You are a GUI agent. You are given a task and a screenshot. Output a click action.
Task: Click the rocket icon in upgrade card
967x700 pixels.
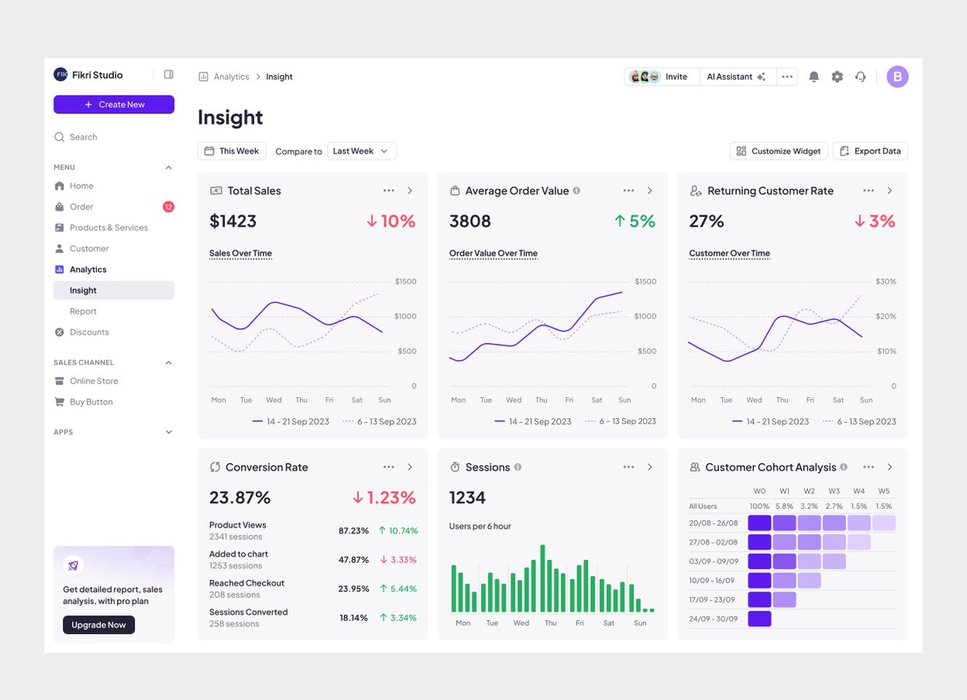pos(73,565)
